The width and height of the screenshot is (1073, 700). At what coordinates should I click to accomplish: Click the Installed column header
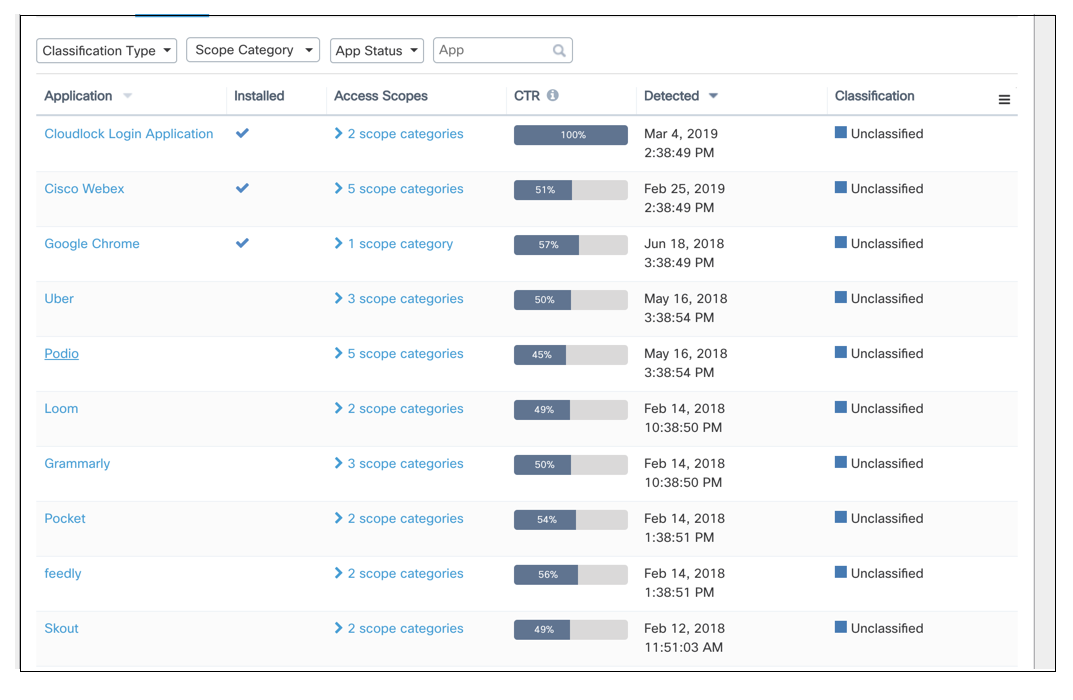coord(259,96)
